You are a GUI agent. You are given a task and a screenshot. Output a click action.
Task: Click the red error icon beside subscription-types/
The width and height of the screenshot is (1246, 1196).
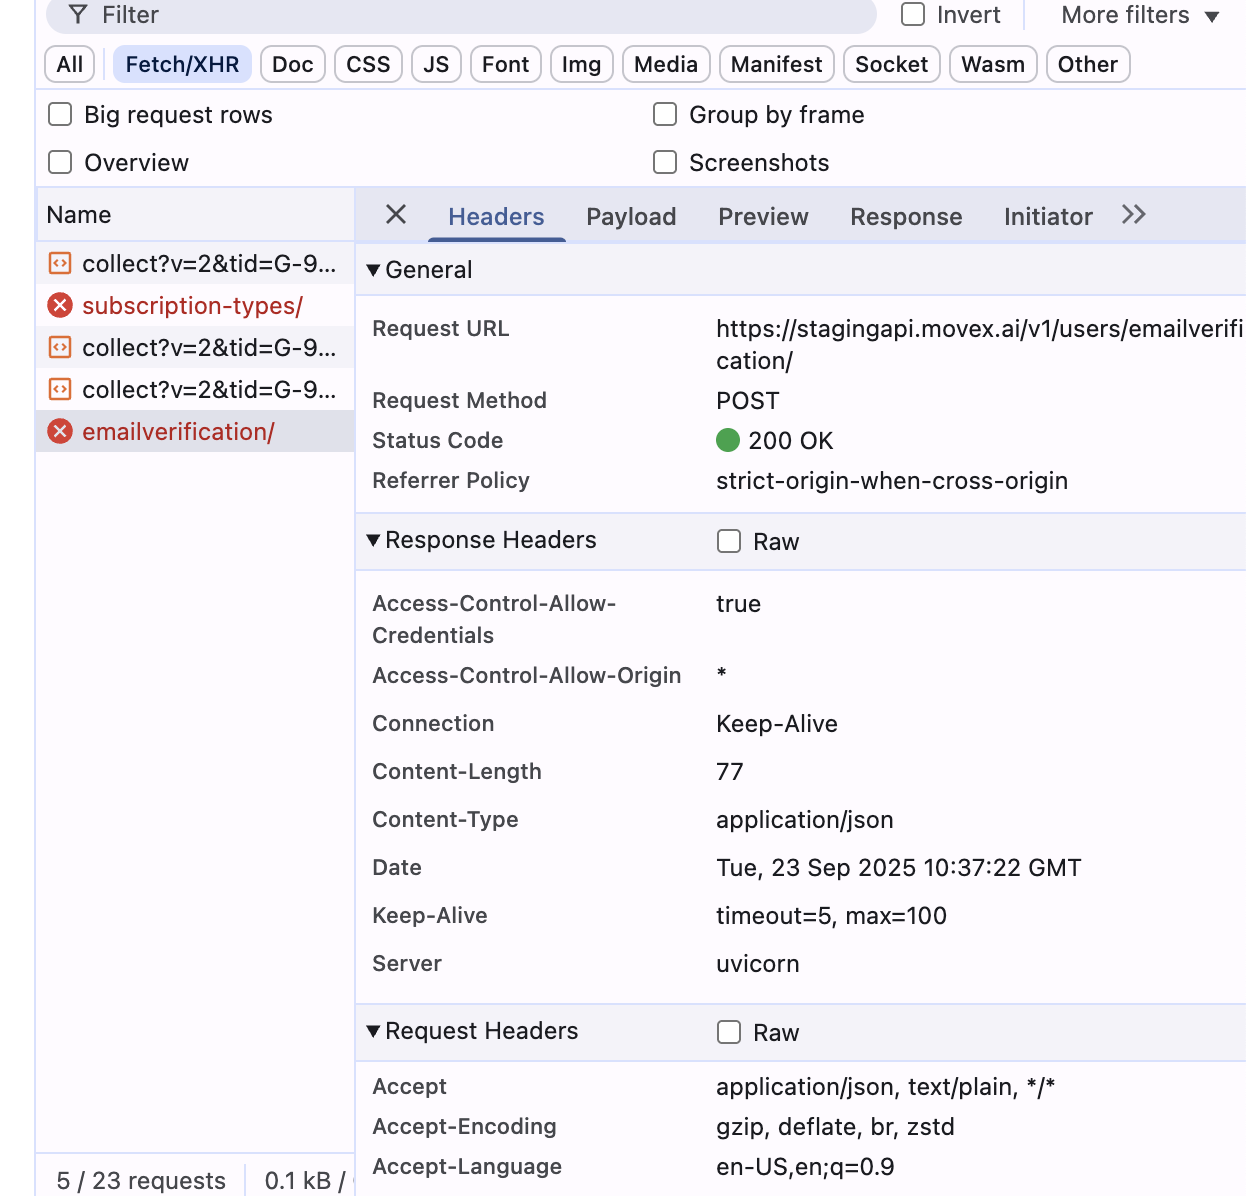pyautogui.click(x=61, y=306)
